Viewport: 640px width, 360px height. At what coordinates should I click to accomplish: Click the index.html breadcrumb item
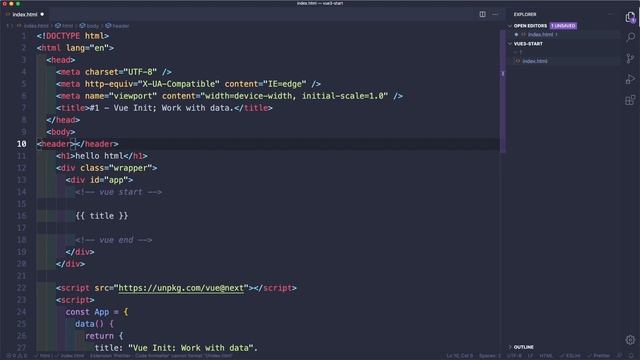33,26
